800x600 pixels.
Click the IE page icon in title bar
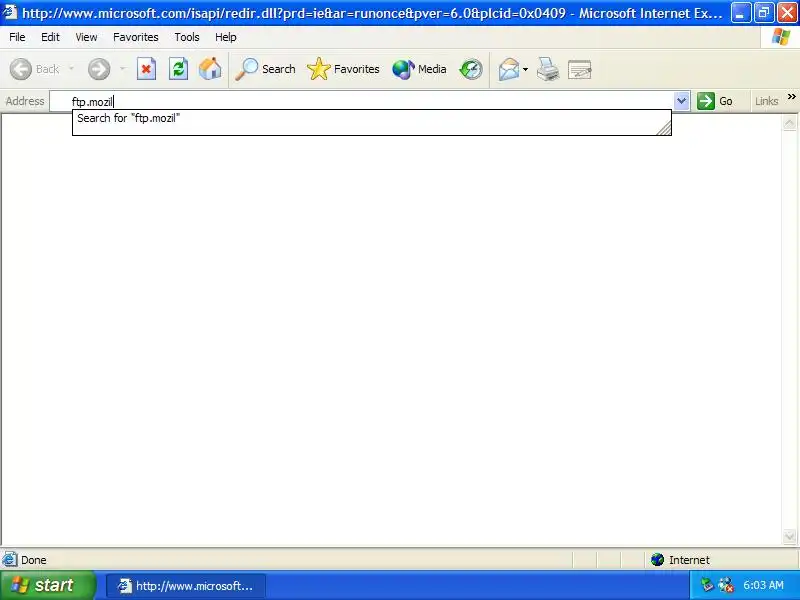10,12
